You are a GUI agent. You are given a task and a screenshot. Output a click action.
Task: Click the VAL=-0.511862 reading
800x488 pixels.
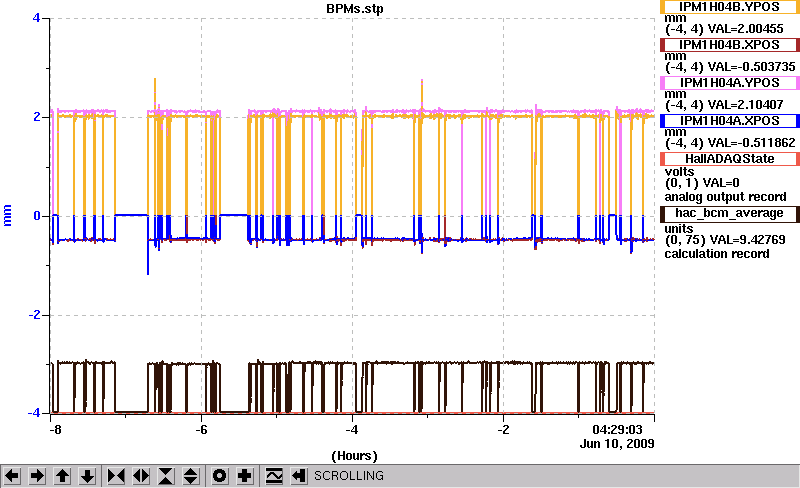pos(752,143)
